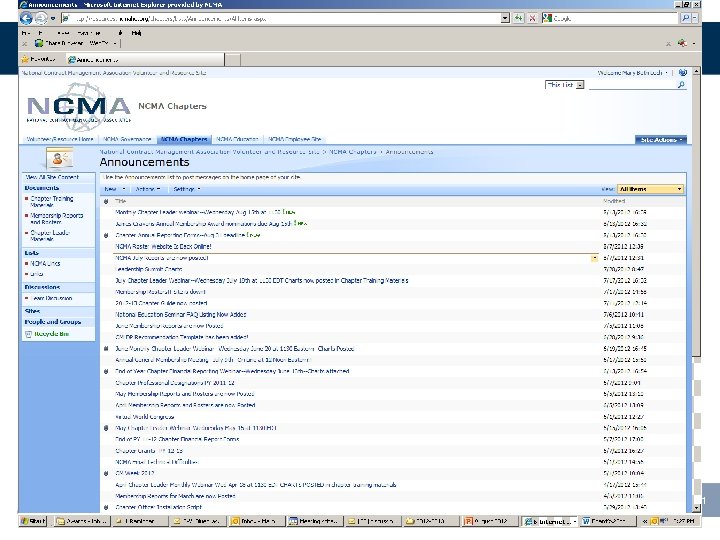The width and height of the screenshot is (720, 540).
Task: Expand the address bar history dropdown
Action: [x=505, y=18]
